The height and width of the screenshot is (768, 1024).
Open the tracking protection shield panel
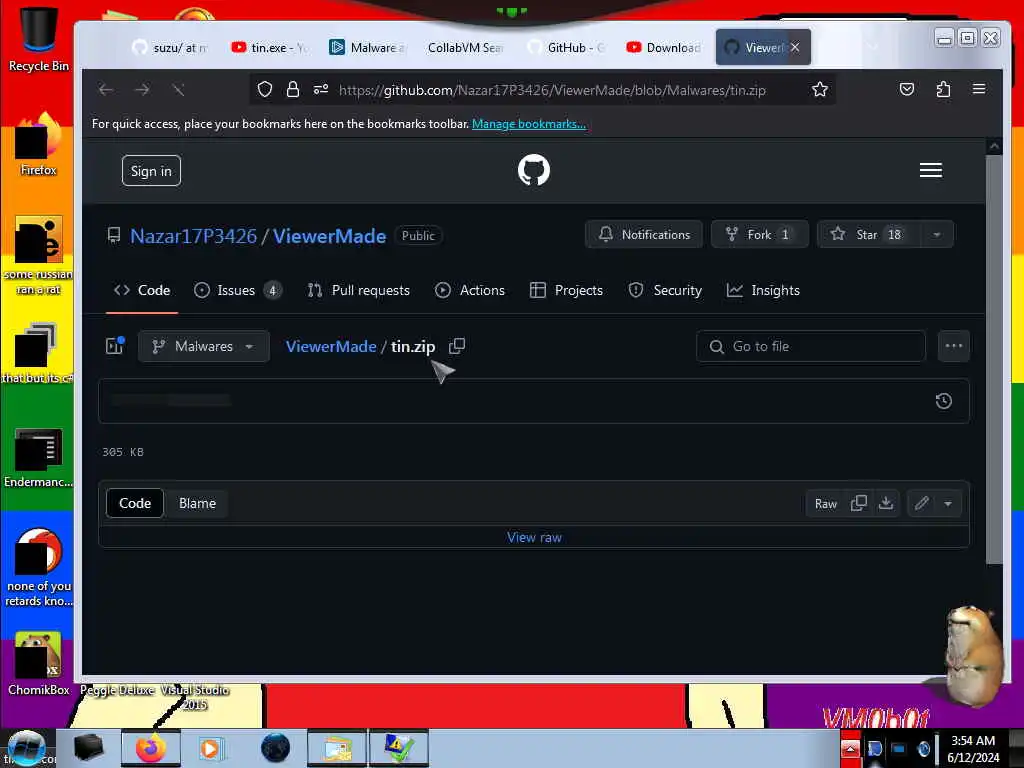coord(264,89)
